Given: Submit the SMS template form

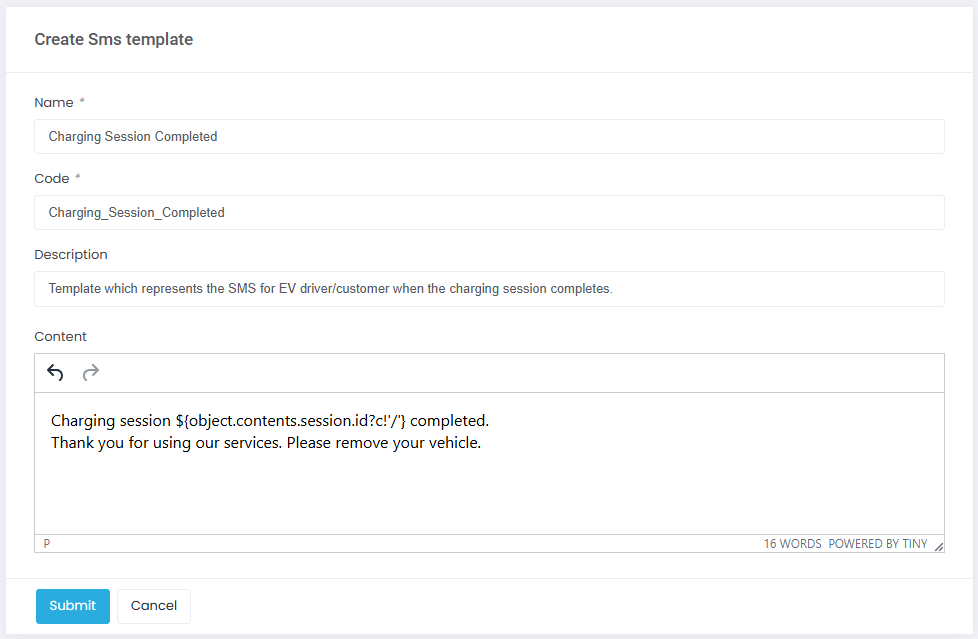Looking at the screenshot, I should pos(73,606).
